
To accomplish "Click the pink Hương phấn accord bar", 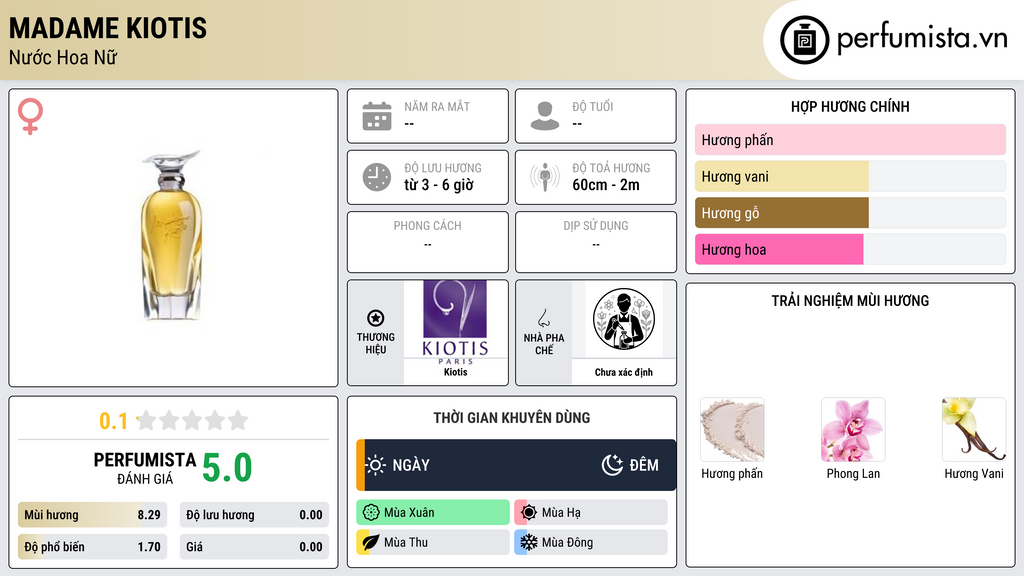I will coord(850,140).
